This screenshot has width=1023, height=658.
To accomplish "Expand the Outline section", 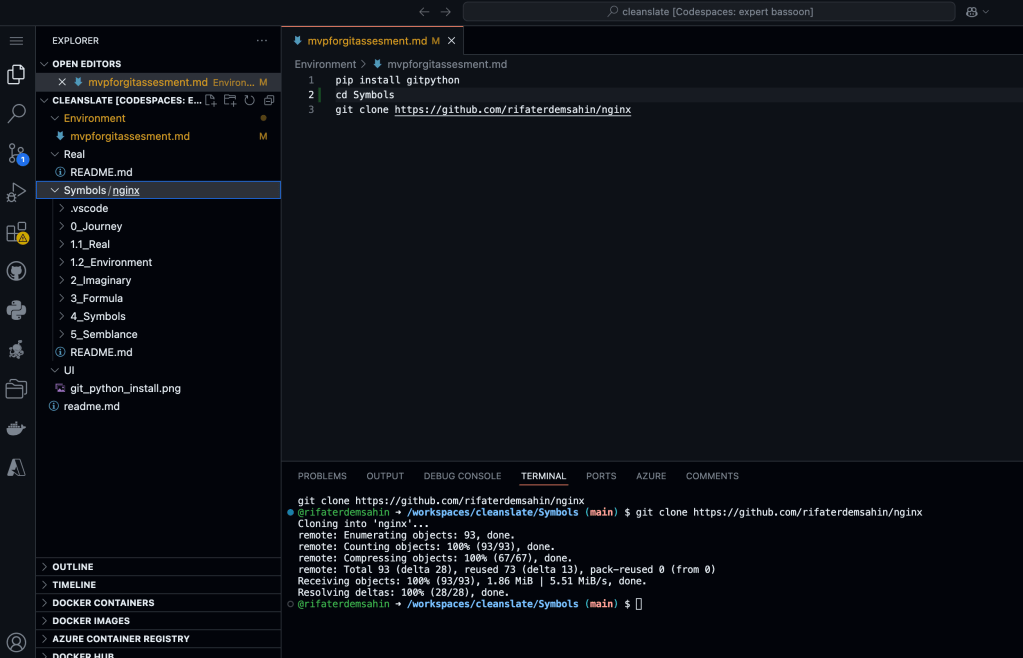I will click(x=159, y=567).
